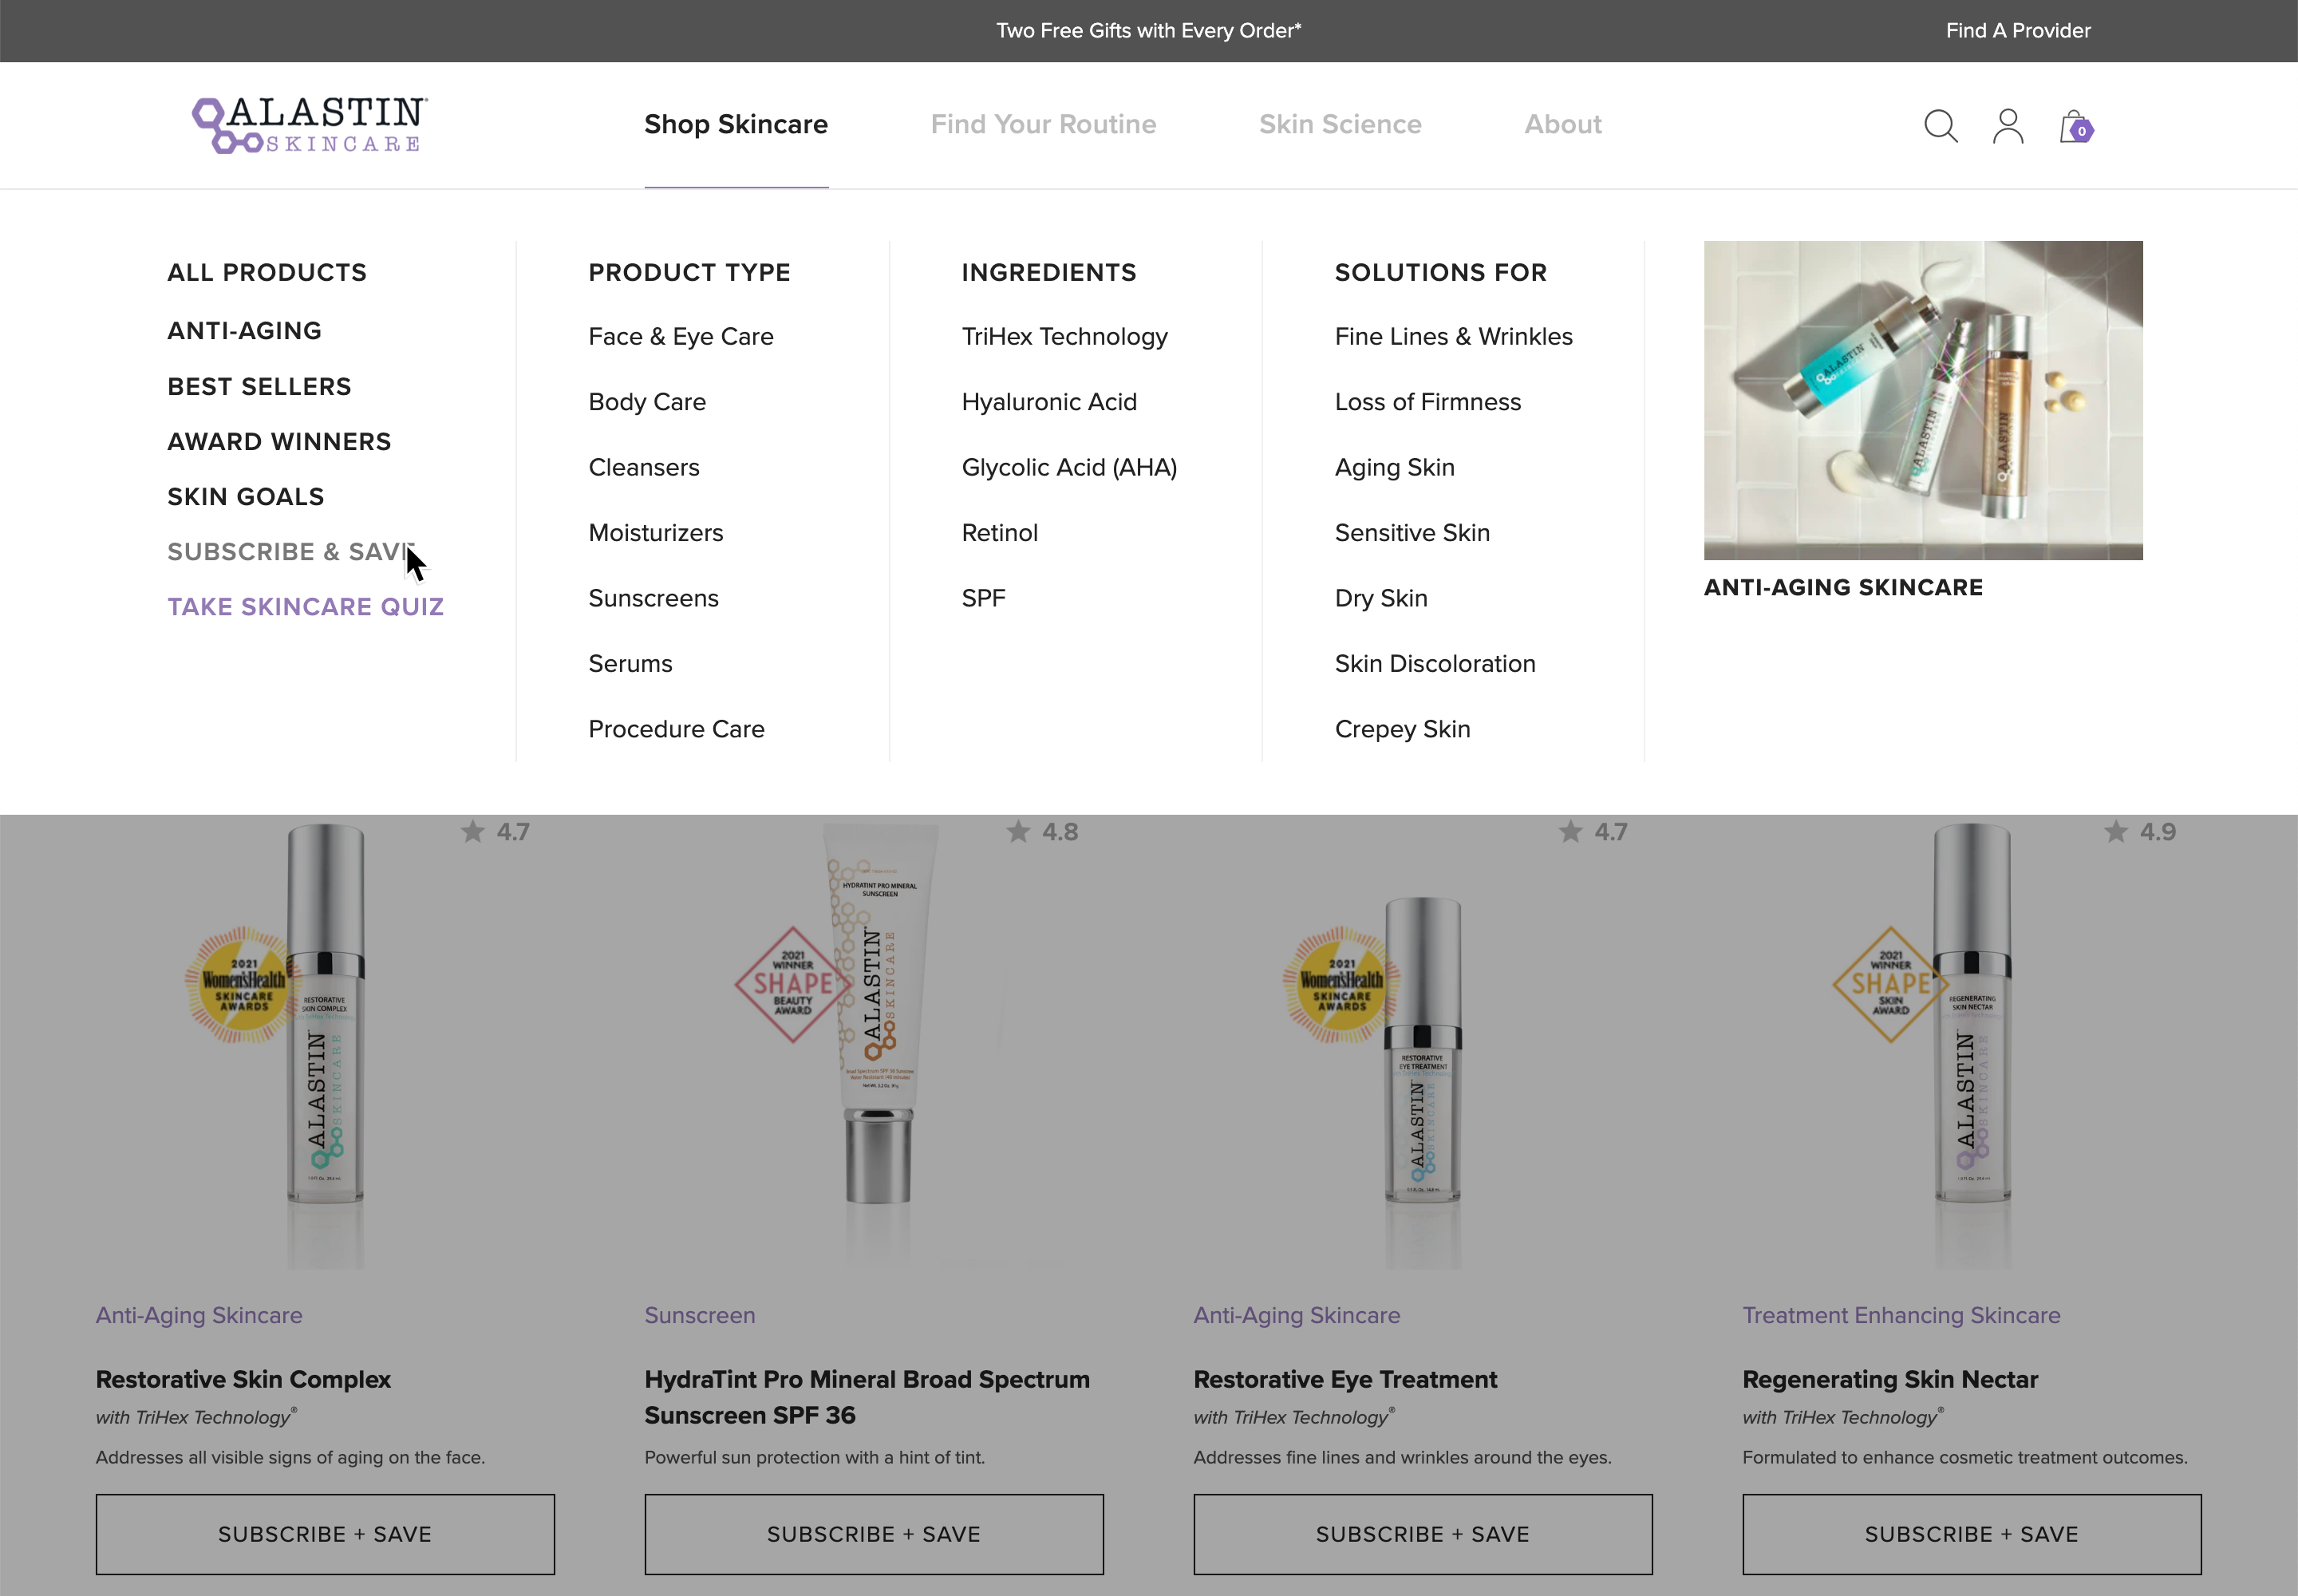
Task: Go to Award Winners
Action: tap(280, 442)
